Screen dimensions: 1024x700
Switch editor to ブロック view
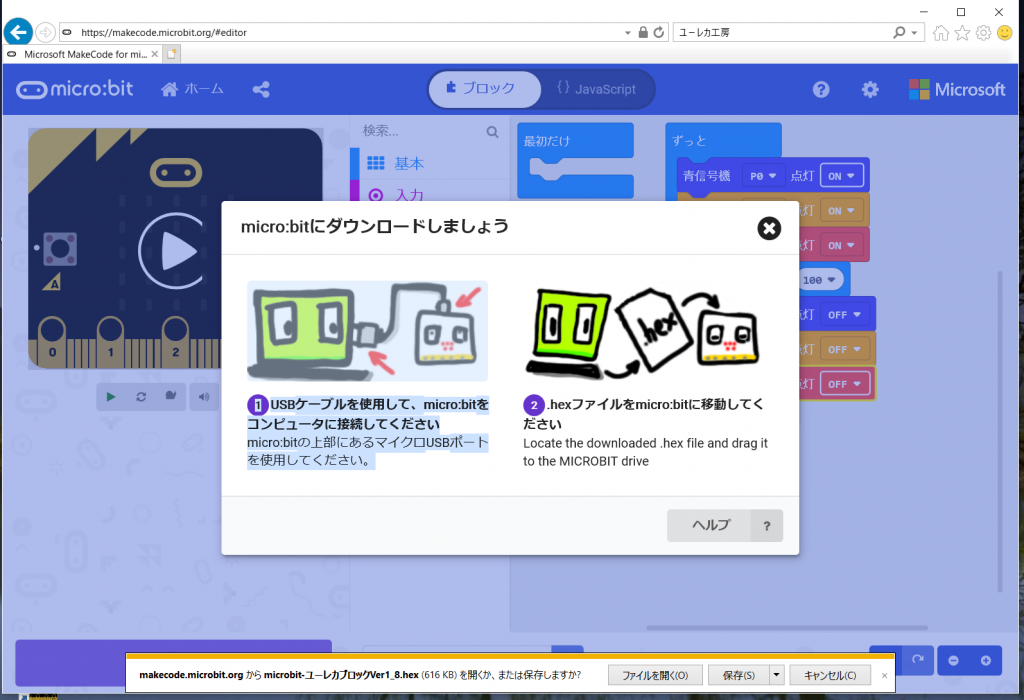pyautogui.click(x=484, y=89)
